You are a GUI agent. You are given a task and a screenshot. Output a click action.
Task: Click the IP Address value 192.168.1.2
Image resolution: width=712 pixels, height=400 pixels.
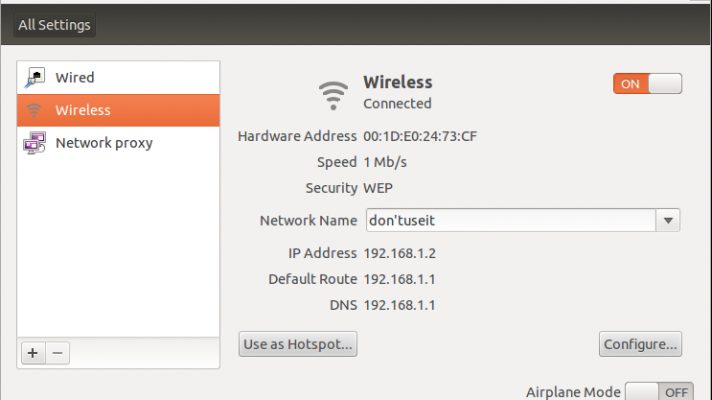click(399, 253)
